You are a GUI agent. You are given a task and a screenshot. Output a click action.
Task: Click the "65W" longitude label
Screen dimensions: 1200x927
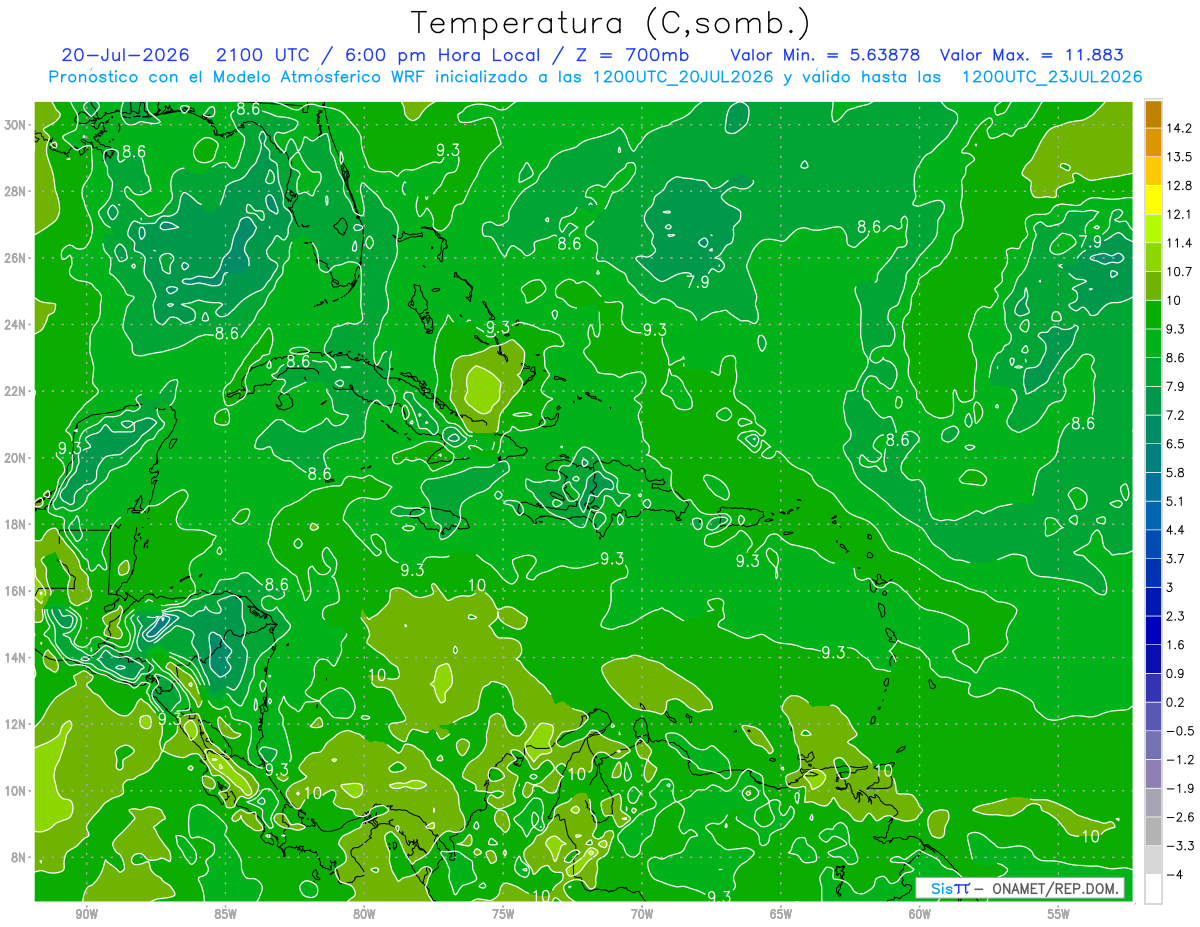point(781,914)
